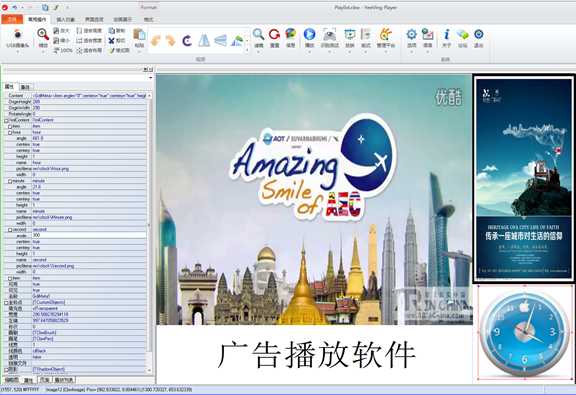The height and width of the screenshot is (395, 576).
Task: Select the second ribbon tab (常用操作)
Action: 37,19
